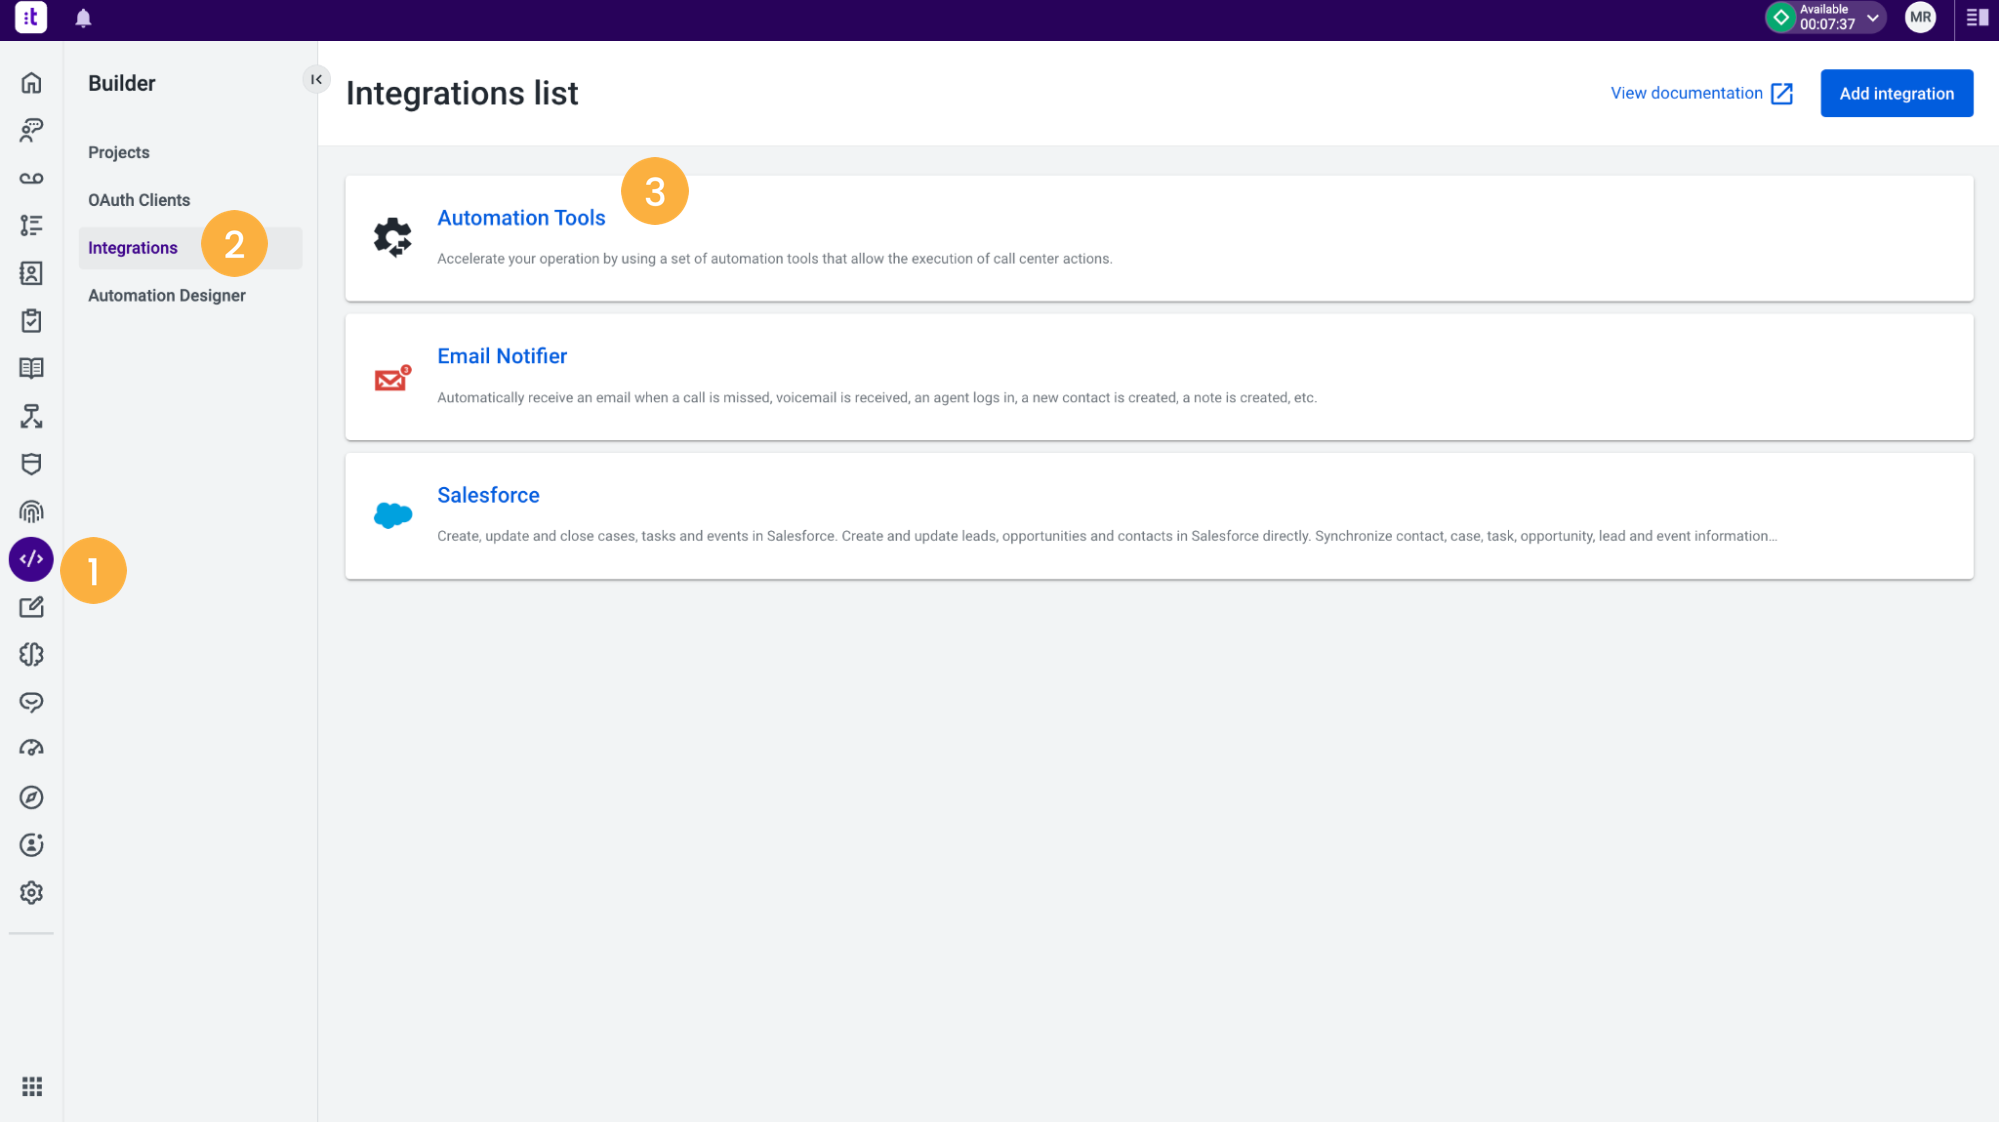This screenshot has width=1999, height=1123.
Task: Open the speedometer dashboard icon
Action: pos(31,749)
